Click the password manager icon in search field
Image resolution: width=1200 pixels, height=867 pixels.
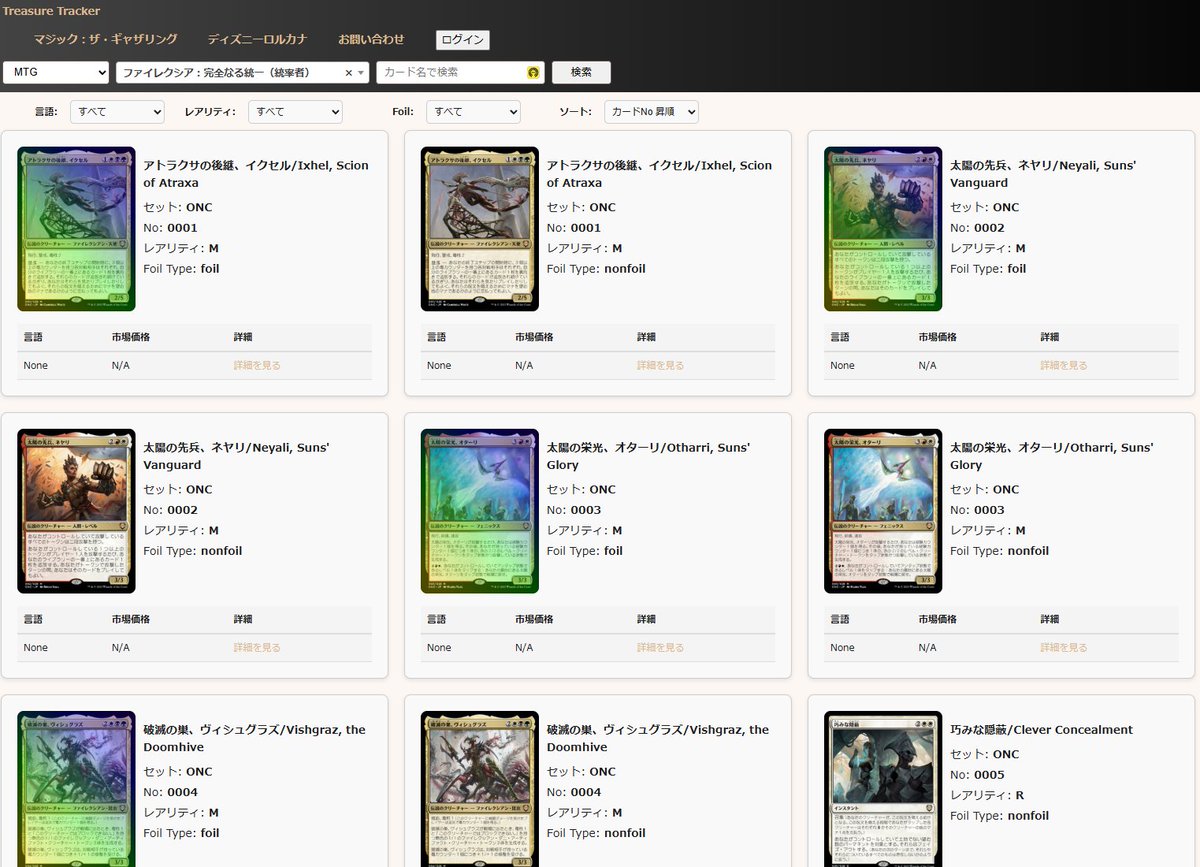pyautogui.click(x=533, y=73)
